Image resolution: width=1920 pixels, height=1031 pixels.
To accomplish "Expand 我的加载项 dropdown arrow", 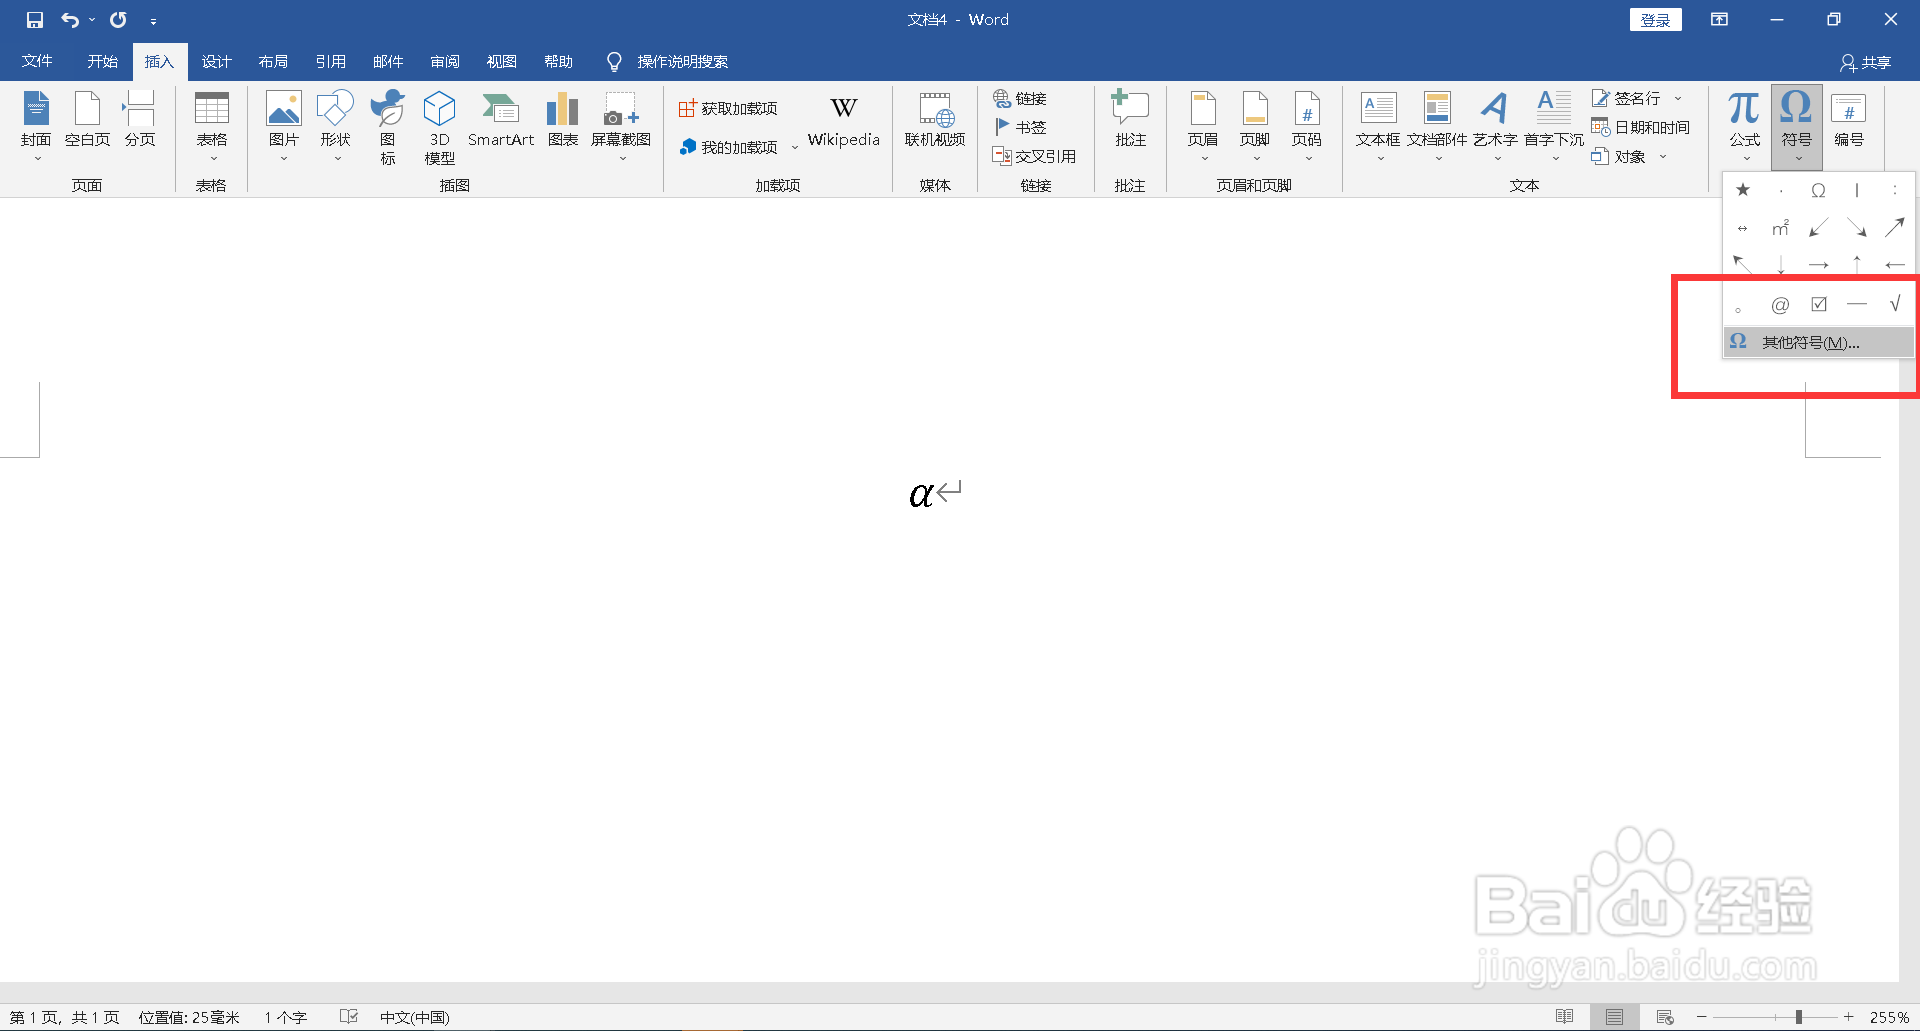I will [795, 148].
